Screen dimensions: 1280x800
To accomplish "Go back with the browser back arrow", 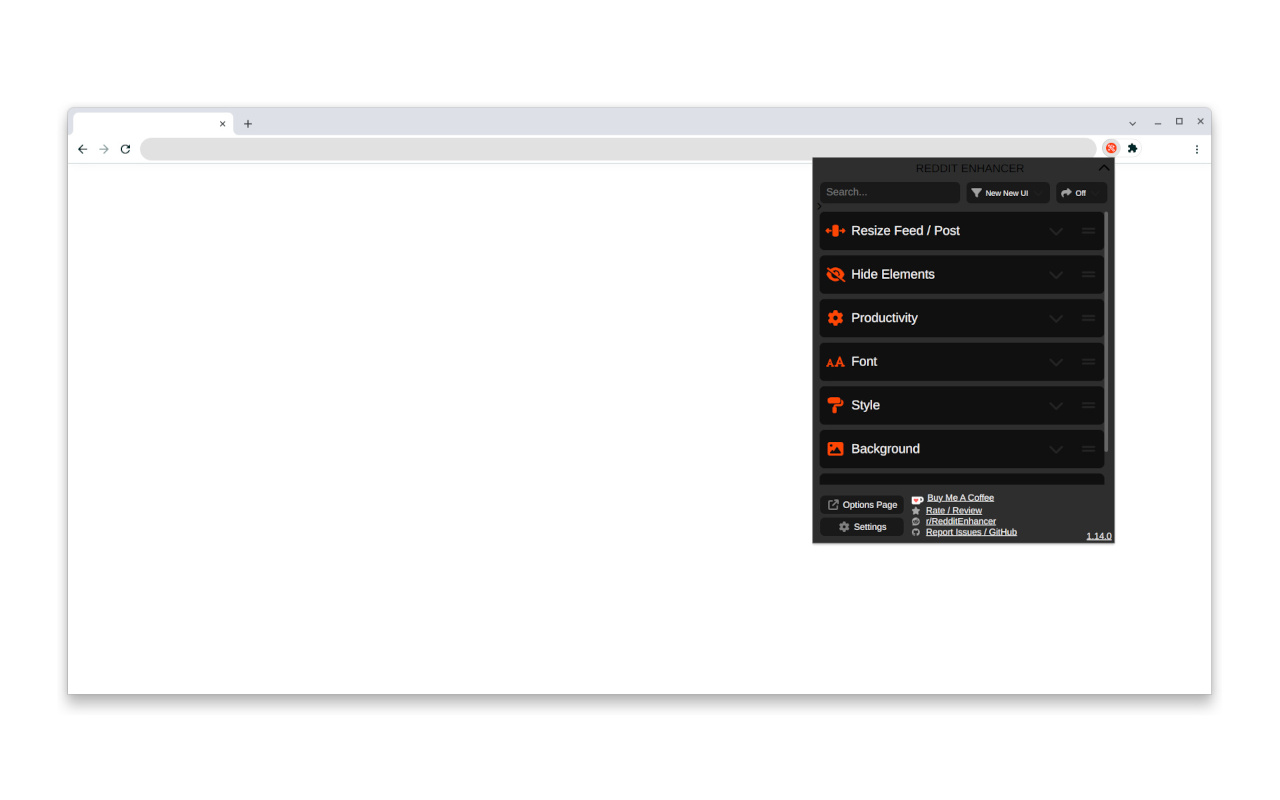I will (x=82, y=149).
